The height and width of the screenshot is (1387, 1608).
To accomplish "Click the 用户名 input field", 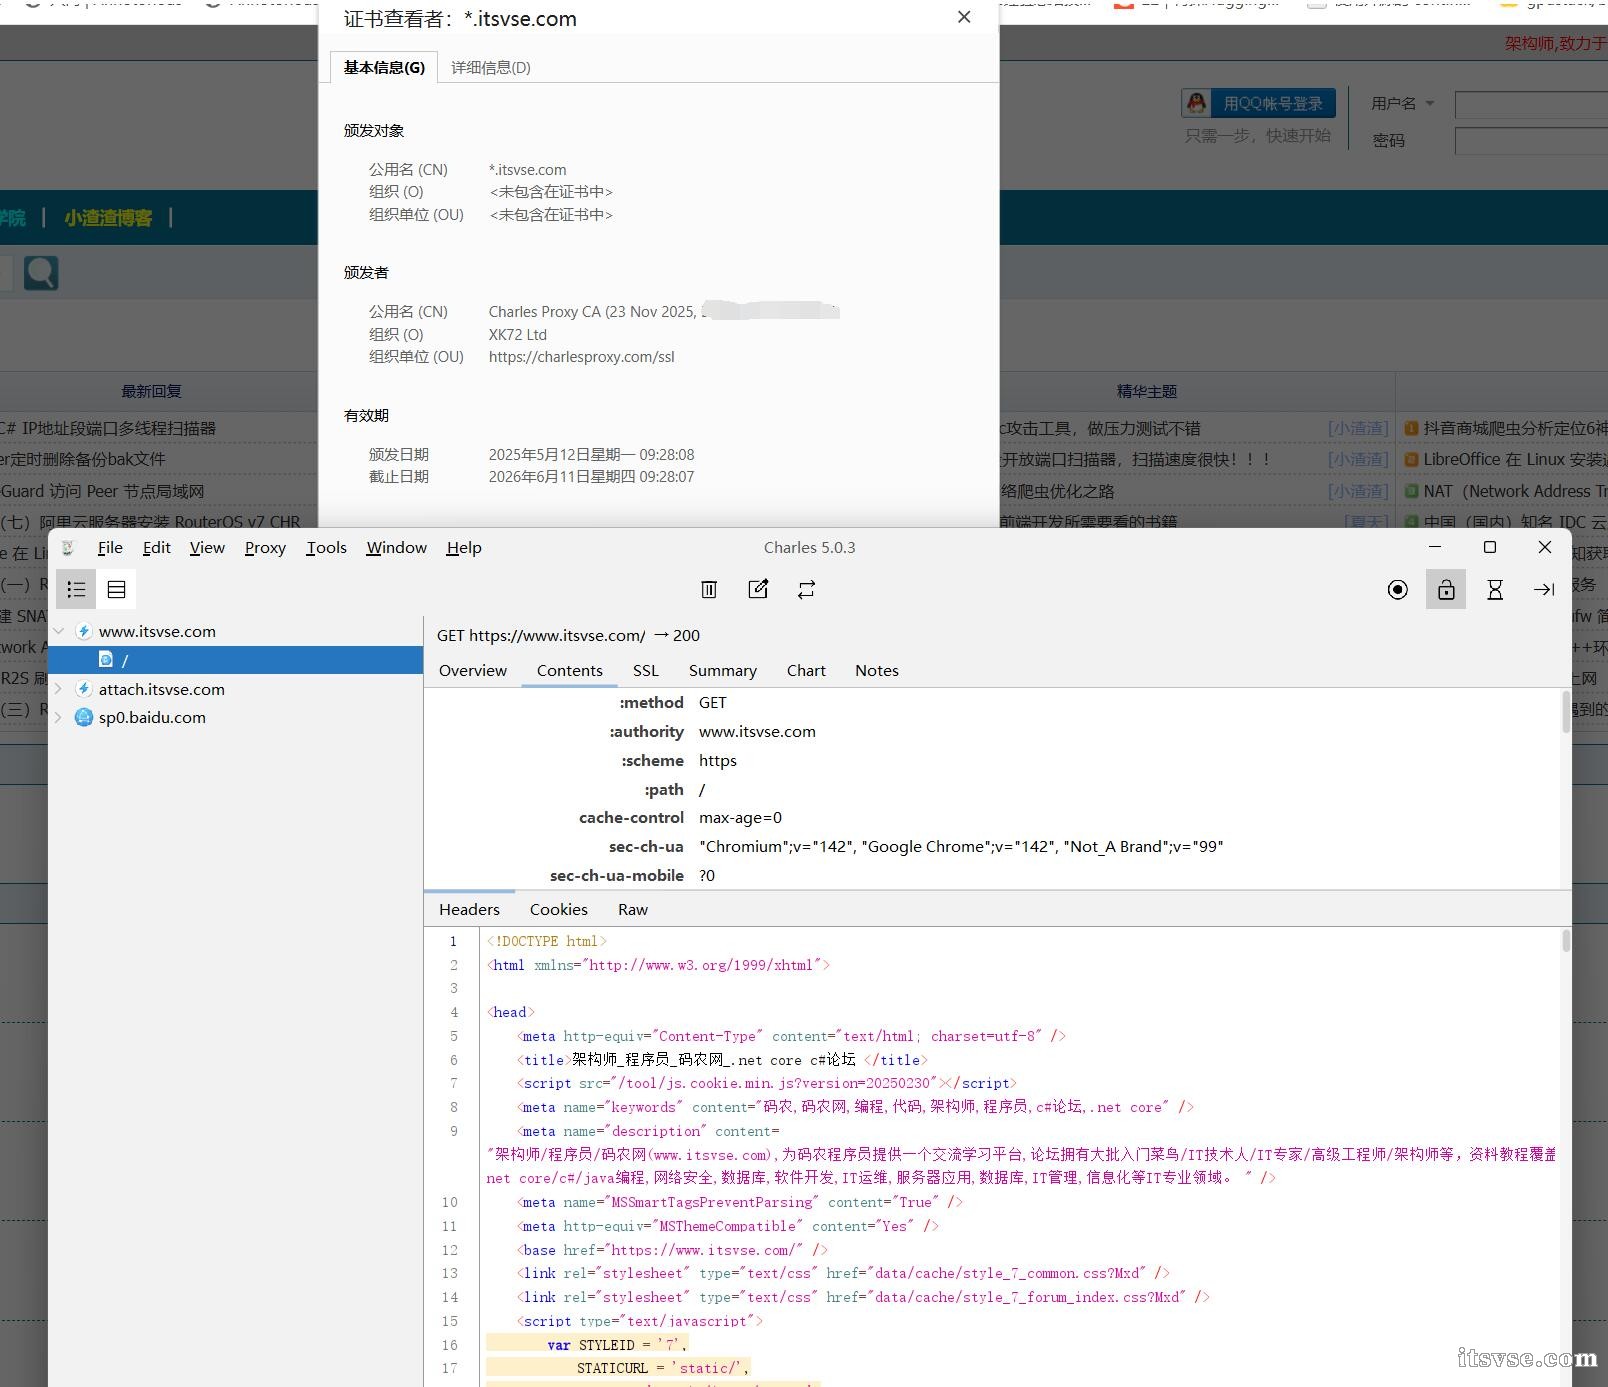I will (x=1530, y=104).
